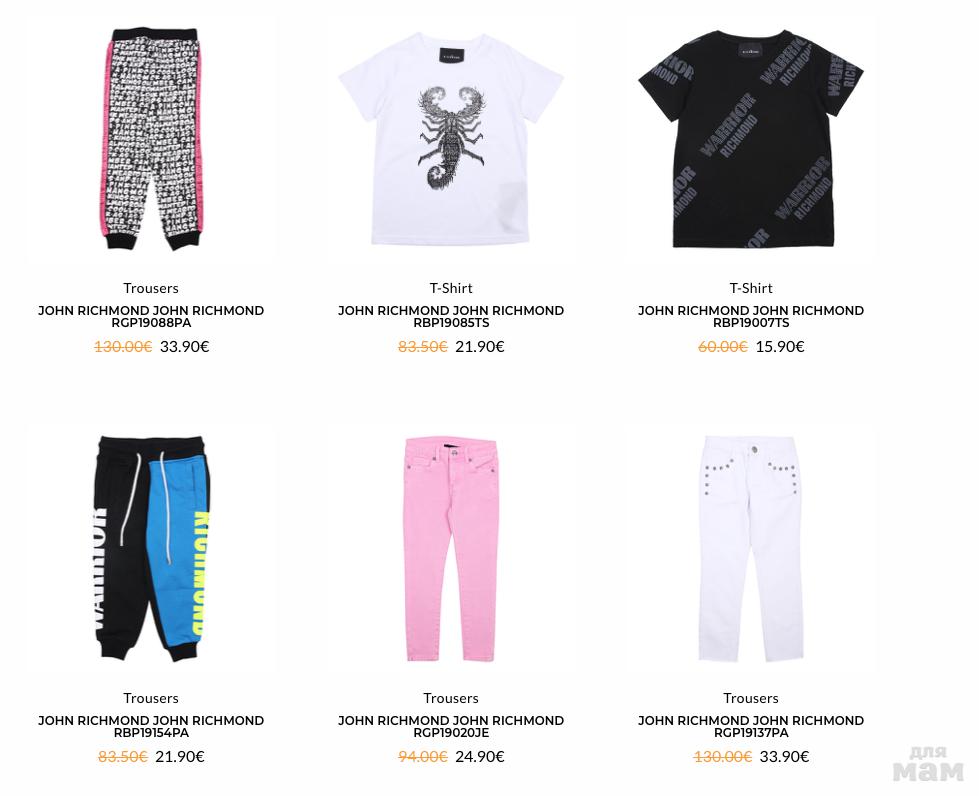The height and width of the screenshot is (796, 979).
Task: Click the Trousers label above RGP19020JE
Action: [451, 698]
